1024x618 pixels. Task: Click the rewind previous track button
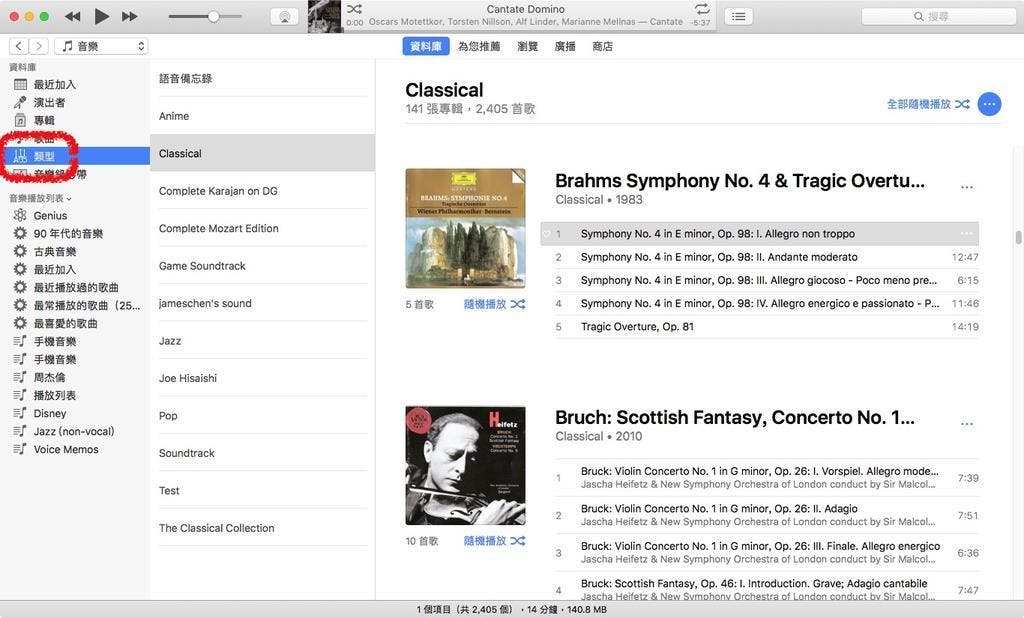point(72,16)
